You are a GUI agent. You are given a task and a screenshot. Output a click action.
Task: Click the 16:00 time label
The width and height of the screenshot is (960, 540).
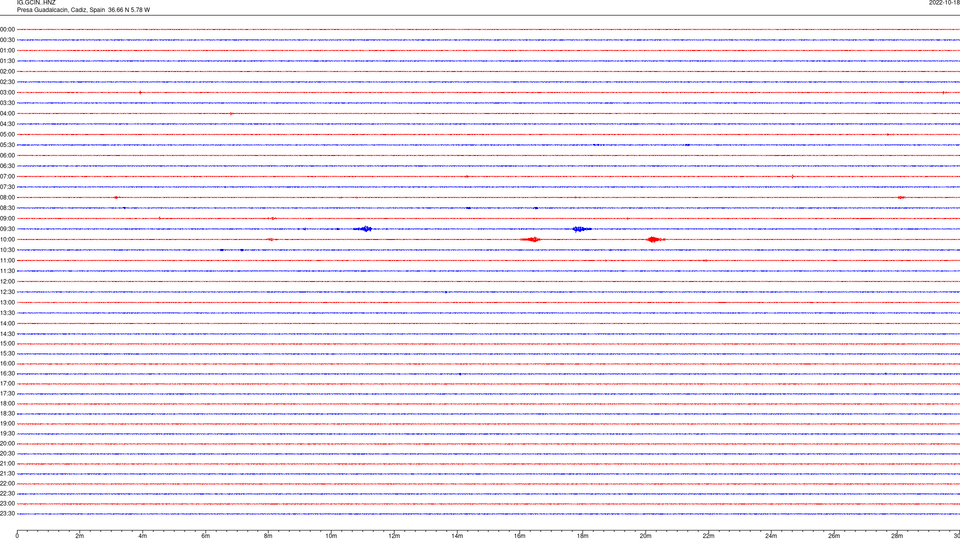[7, 364]
